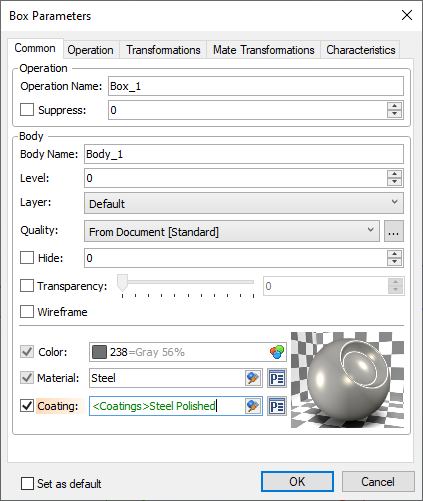The height and width of the screenshot is (501, 423).
Task: Open material parameters icon next to Material
Action: coord(277,378)
